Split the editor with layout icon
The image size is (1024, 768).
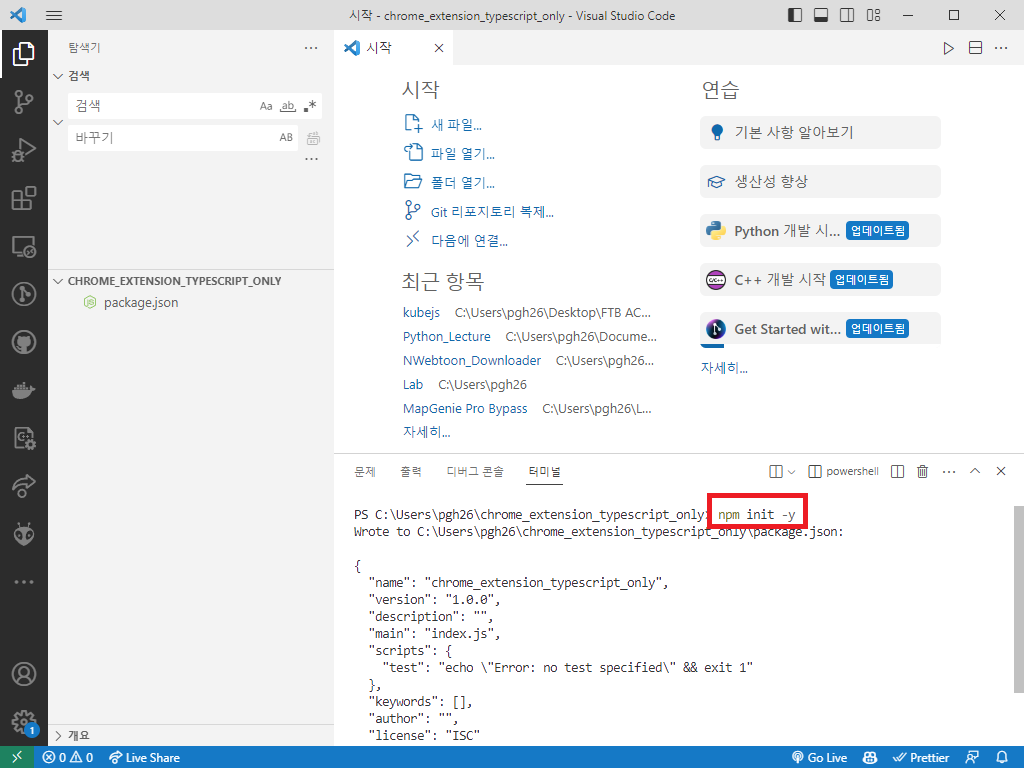pyautogui.click(x=975, y=48)
